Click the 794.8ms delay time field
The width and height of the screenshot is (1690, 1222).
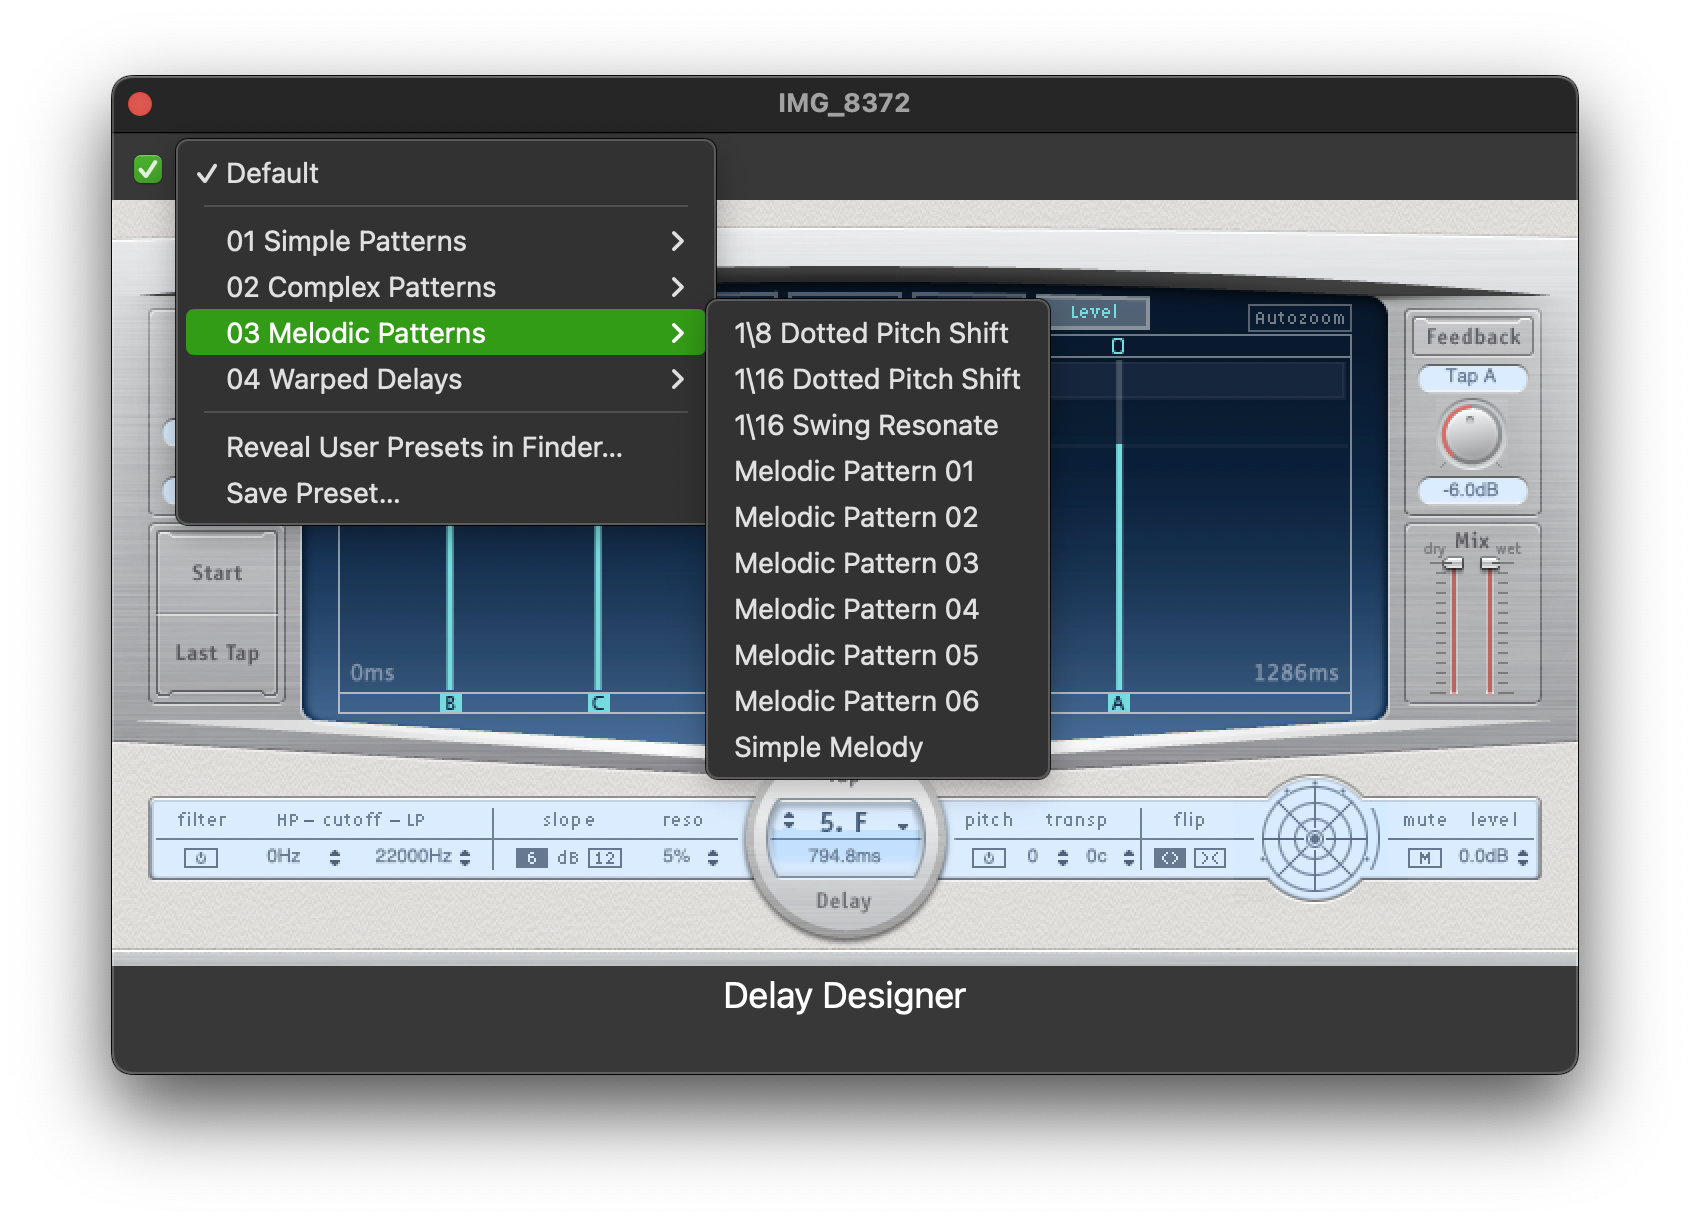[x=845, y=856]
